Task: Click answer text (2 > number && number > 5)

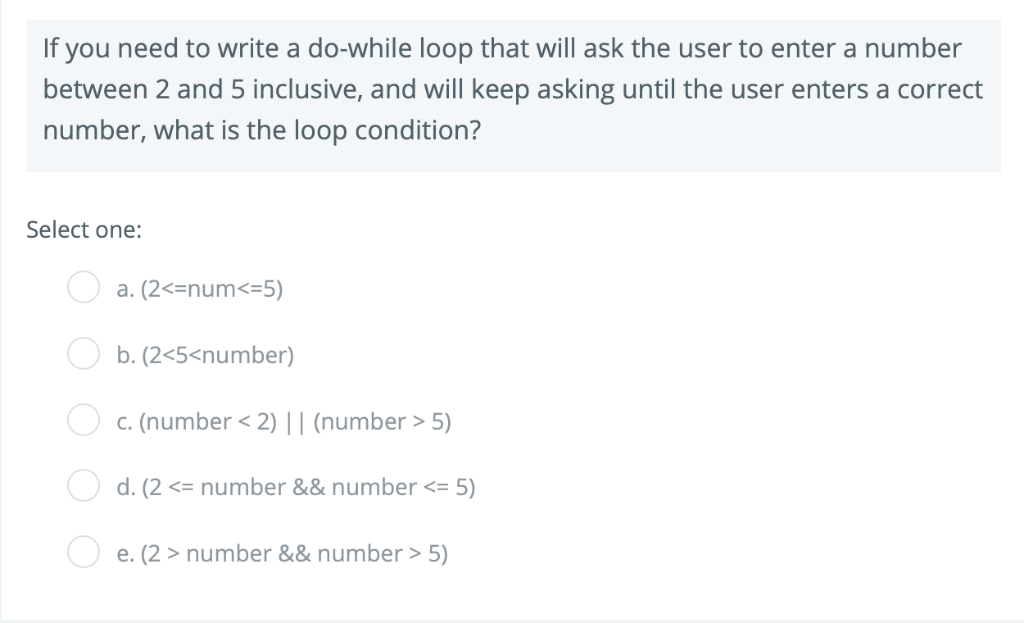Action: [283, 553]
